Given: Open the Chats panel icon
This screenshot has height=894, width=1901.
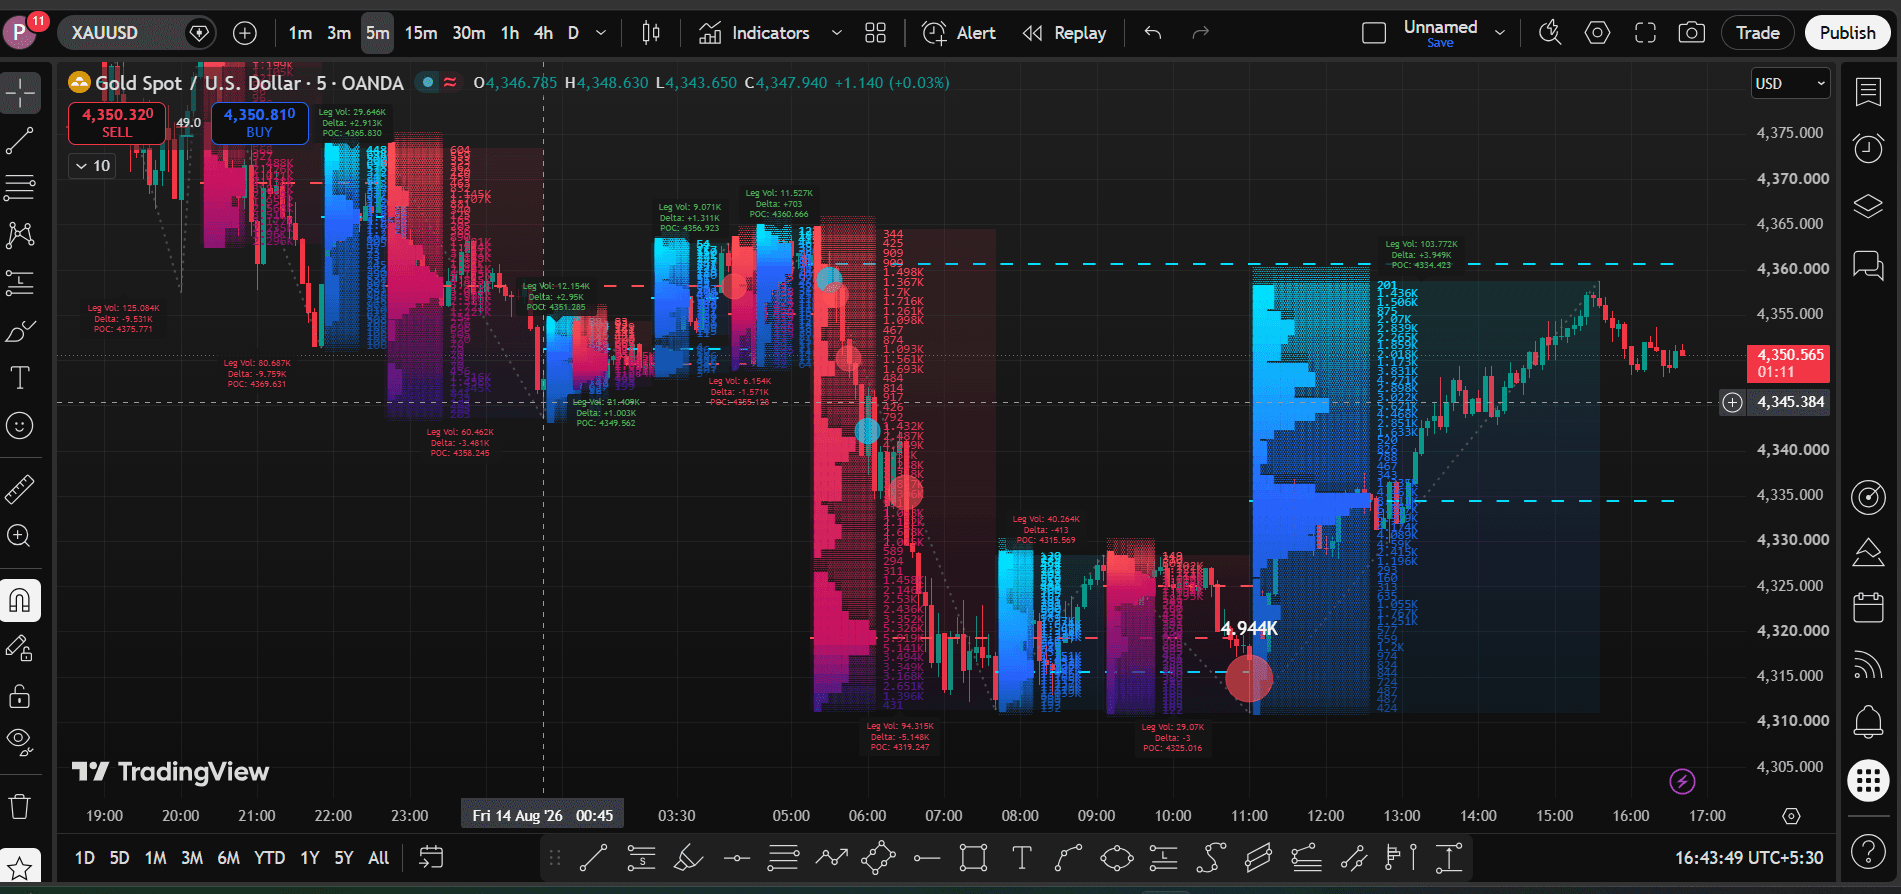Looking at the screenshot, I should (x=1868, y=265).
